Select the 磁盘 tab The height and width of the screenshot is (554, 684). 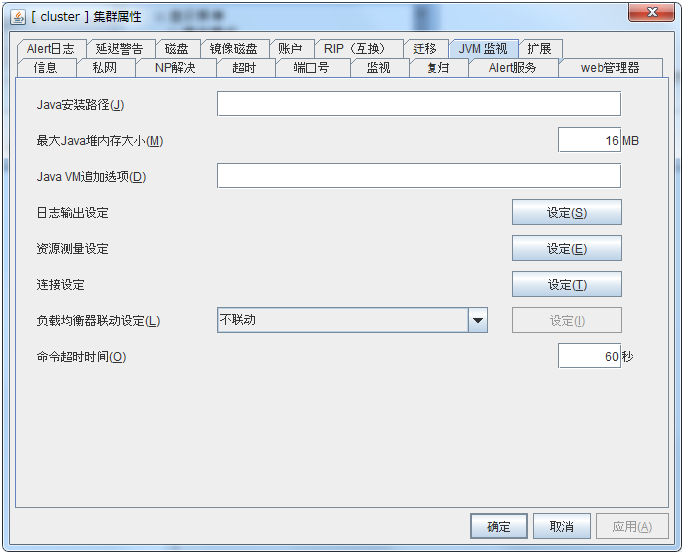tap(177, 48)
